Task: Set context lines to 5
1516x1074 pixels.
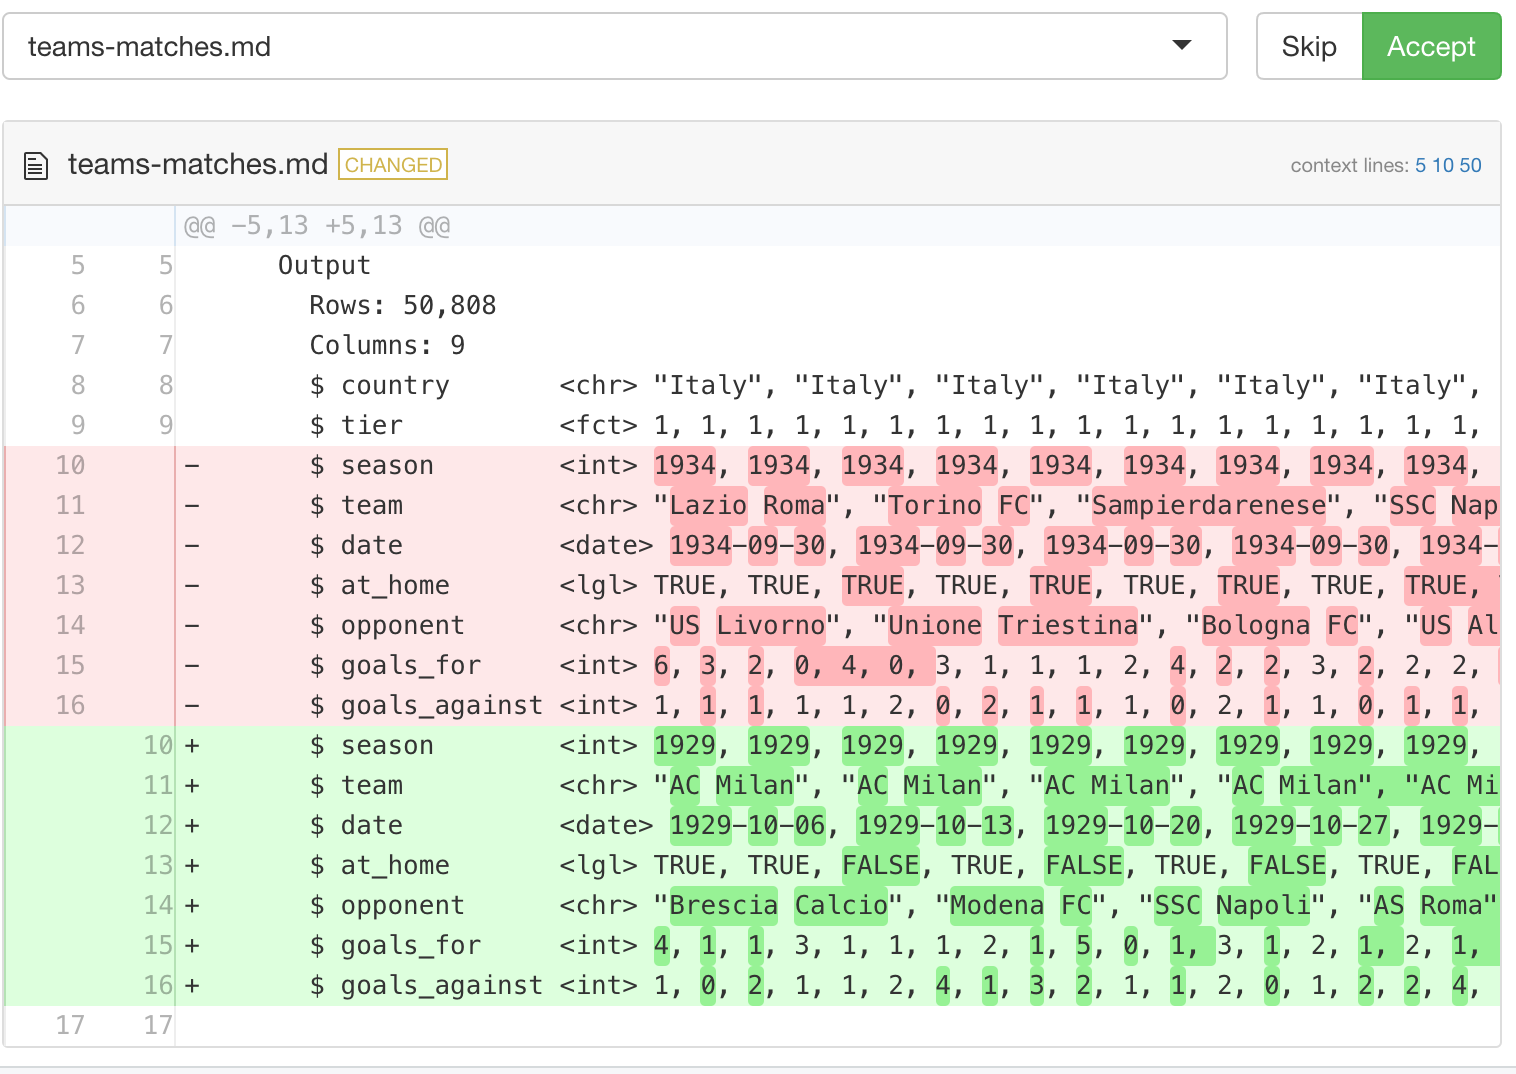Action: click(1419, 164)
